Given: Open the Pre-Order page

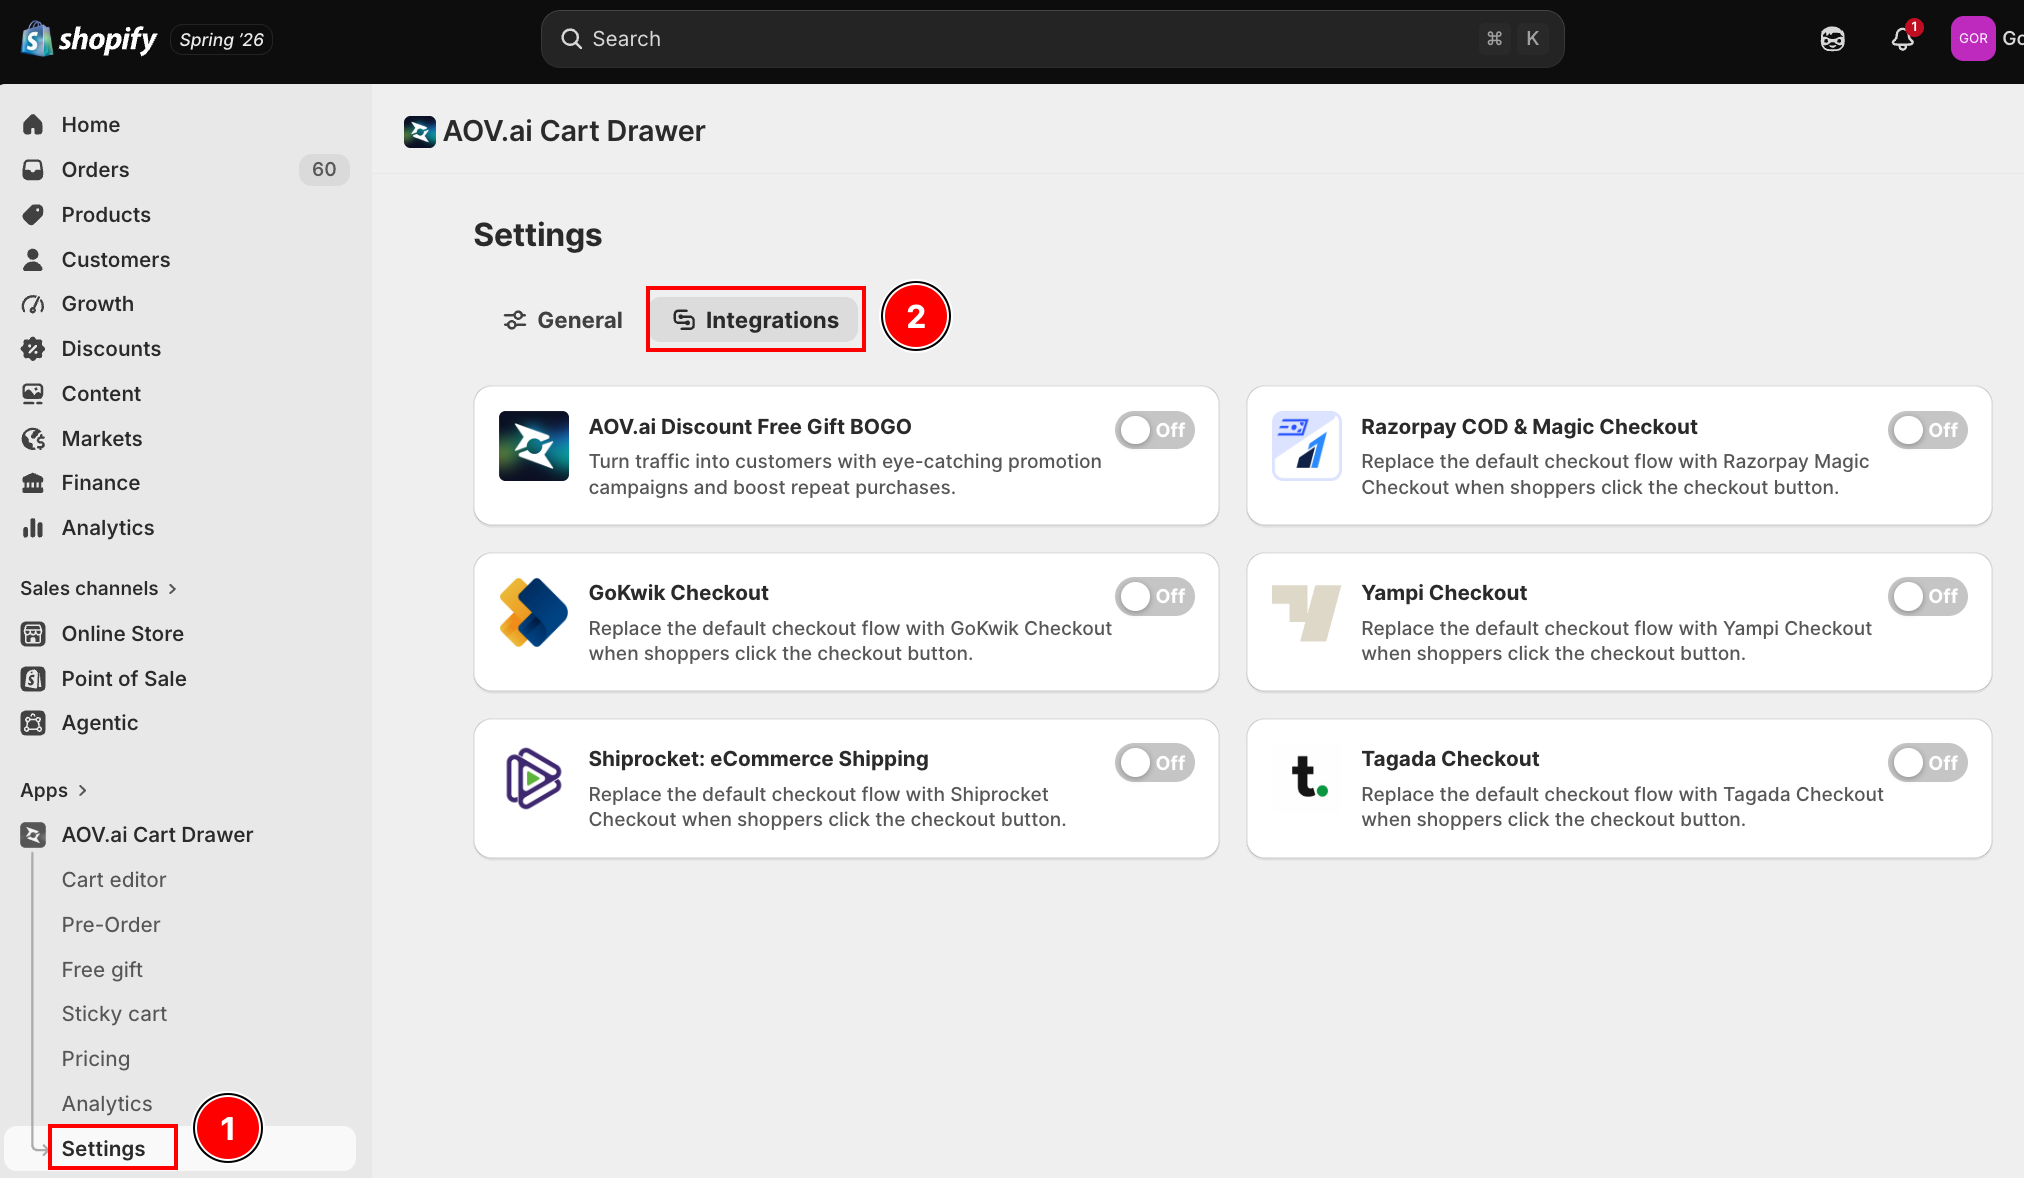Looking at the screenshot, I should (111, 925).
